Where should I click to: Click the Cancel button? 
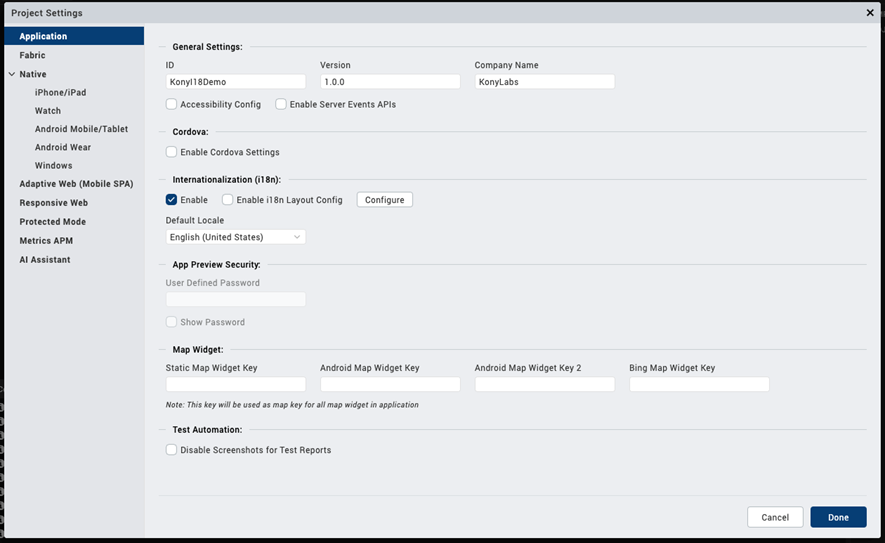[775, 517]
